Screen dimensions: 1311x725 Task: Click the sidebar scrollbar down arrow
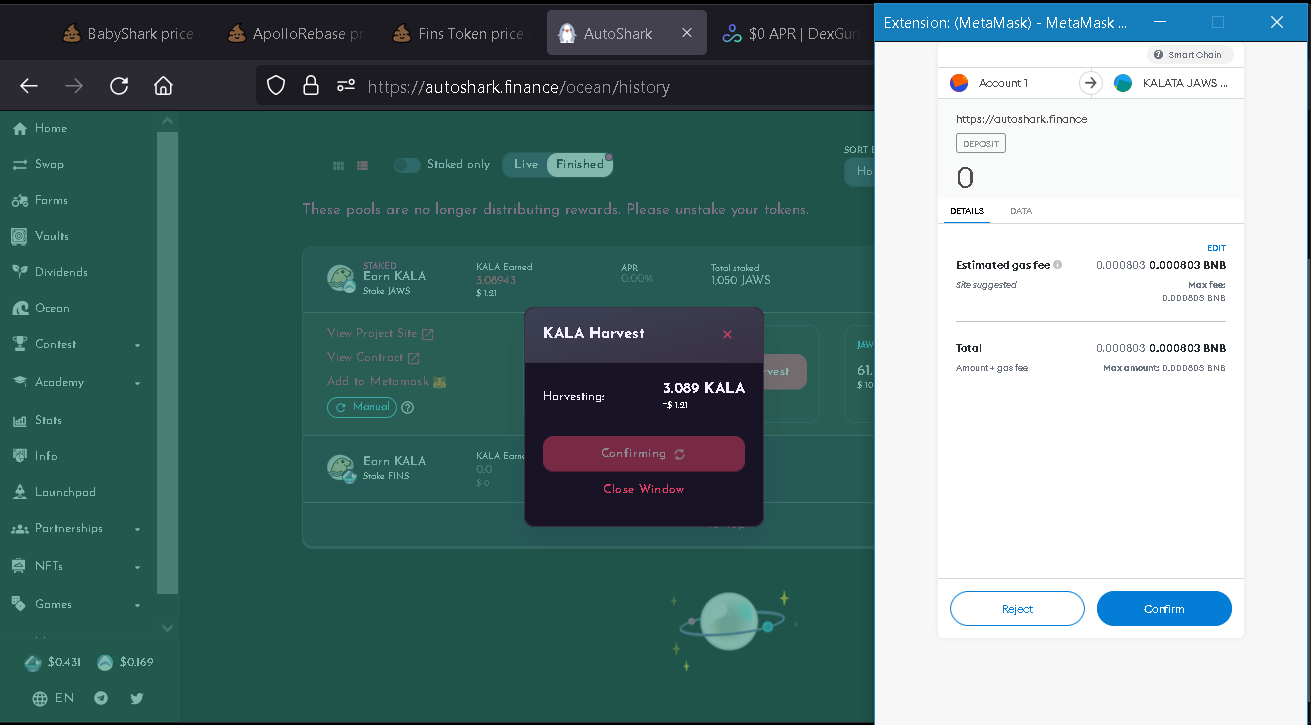167,628
